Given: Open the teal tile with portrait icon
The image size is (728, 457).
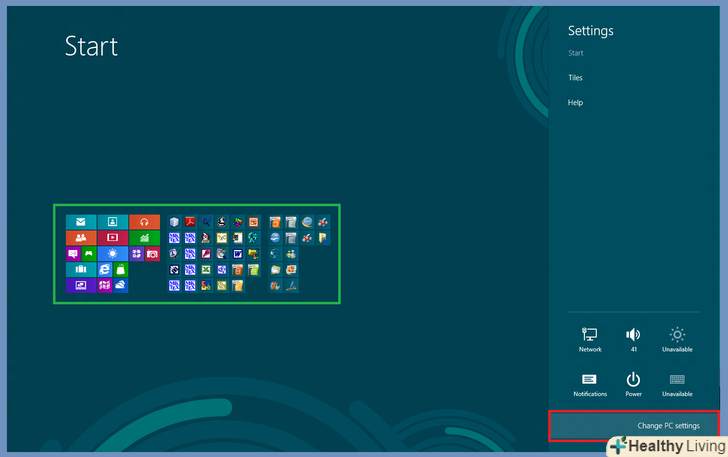Looking at the screenshot, I should click(113, 222).
